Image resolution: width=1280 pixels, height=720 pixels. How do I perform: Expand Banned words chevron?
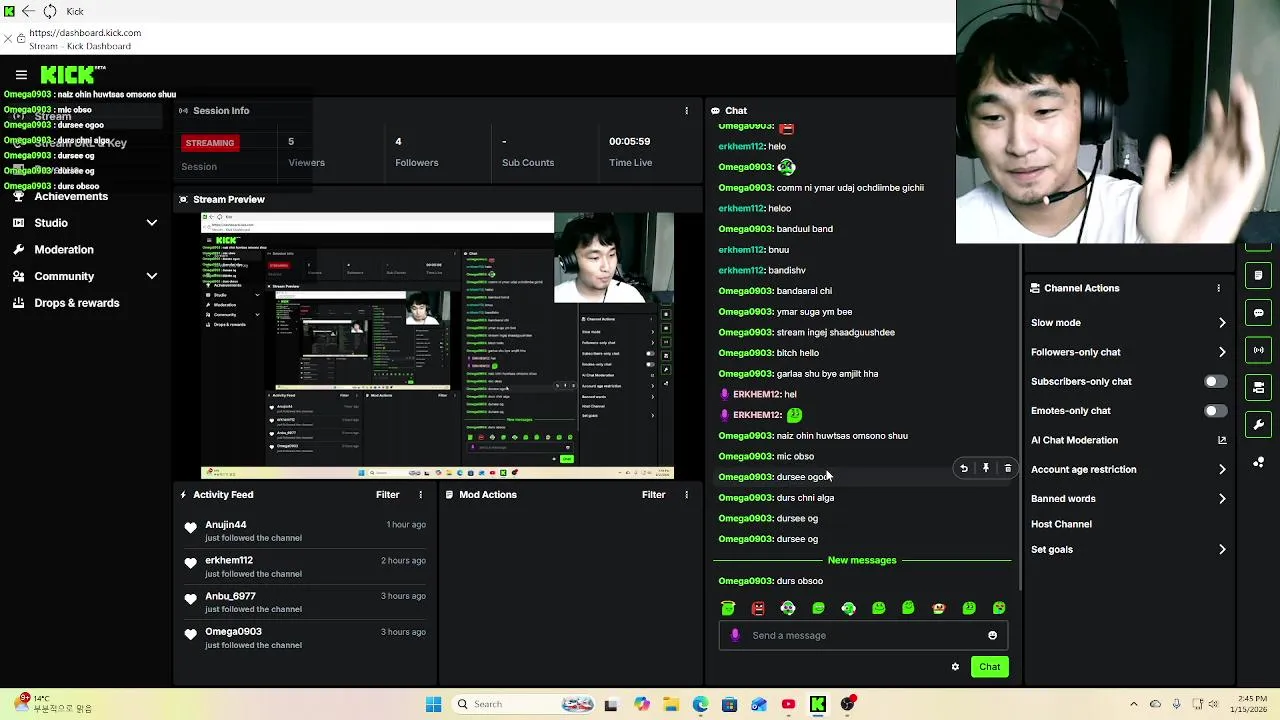[1222, 498]
